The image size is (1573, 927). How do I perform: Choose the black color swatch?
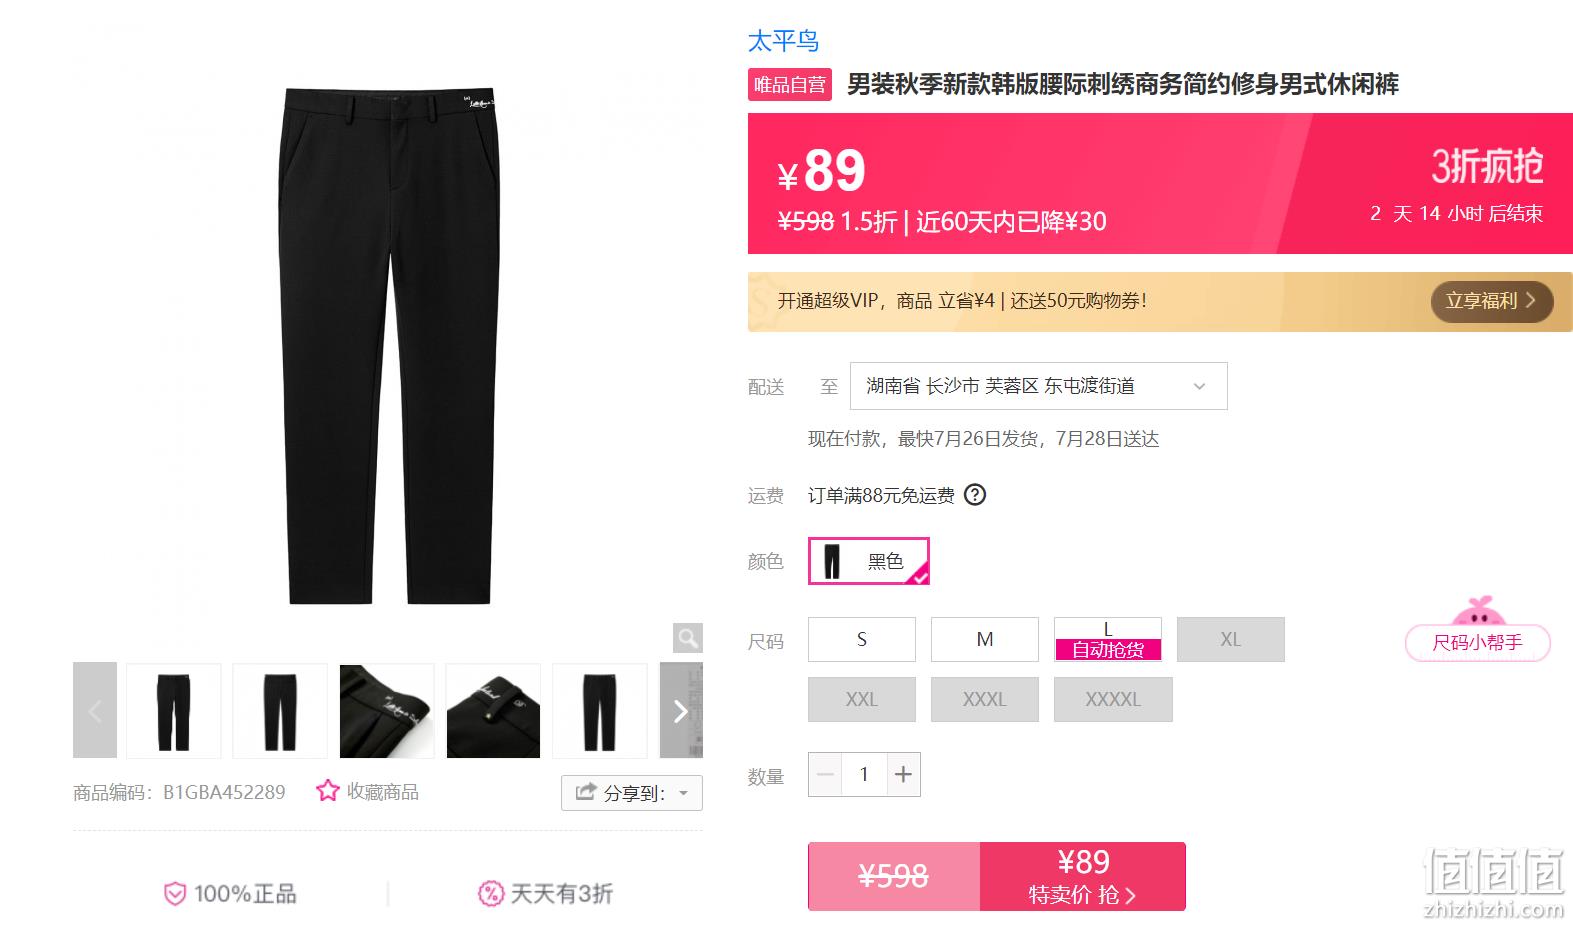869,561
